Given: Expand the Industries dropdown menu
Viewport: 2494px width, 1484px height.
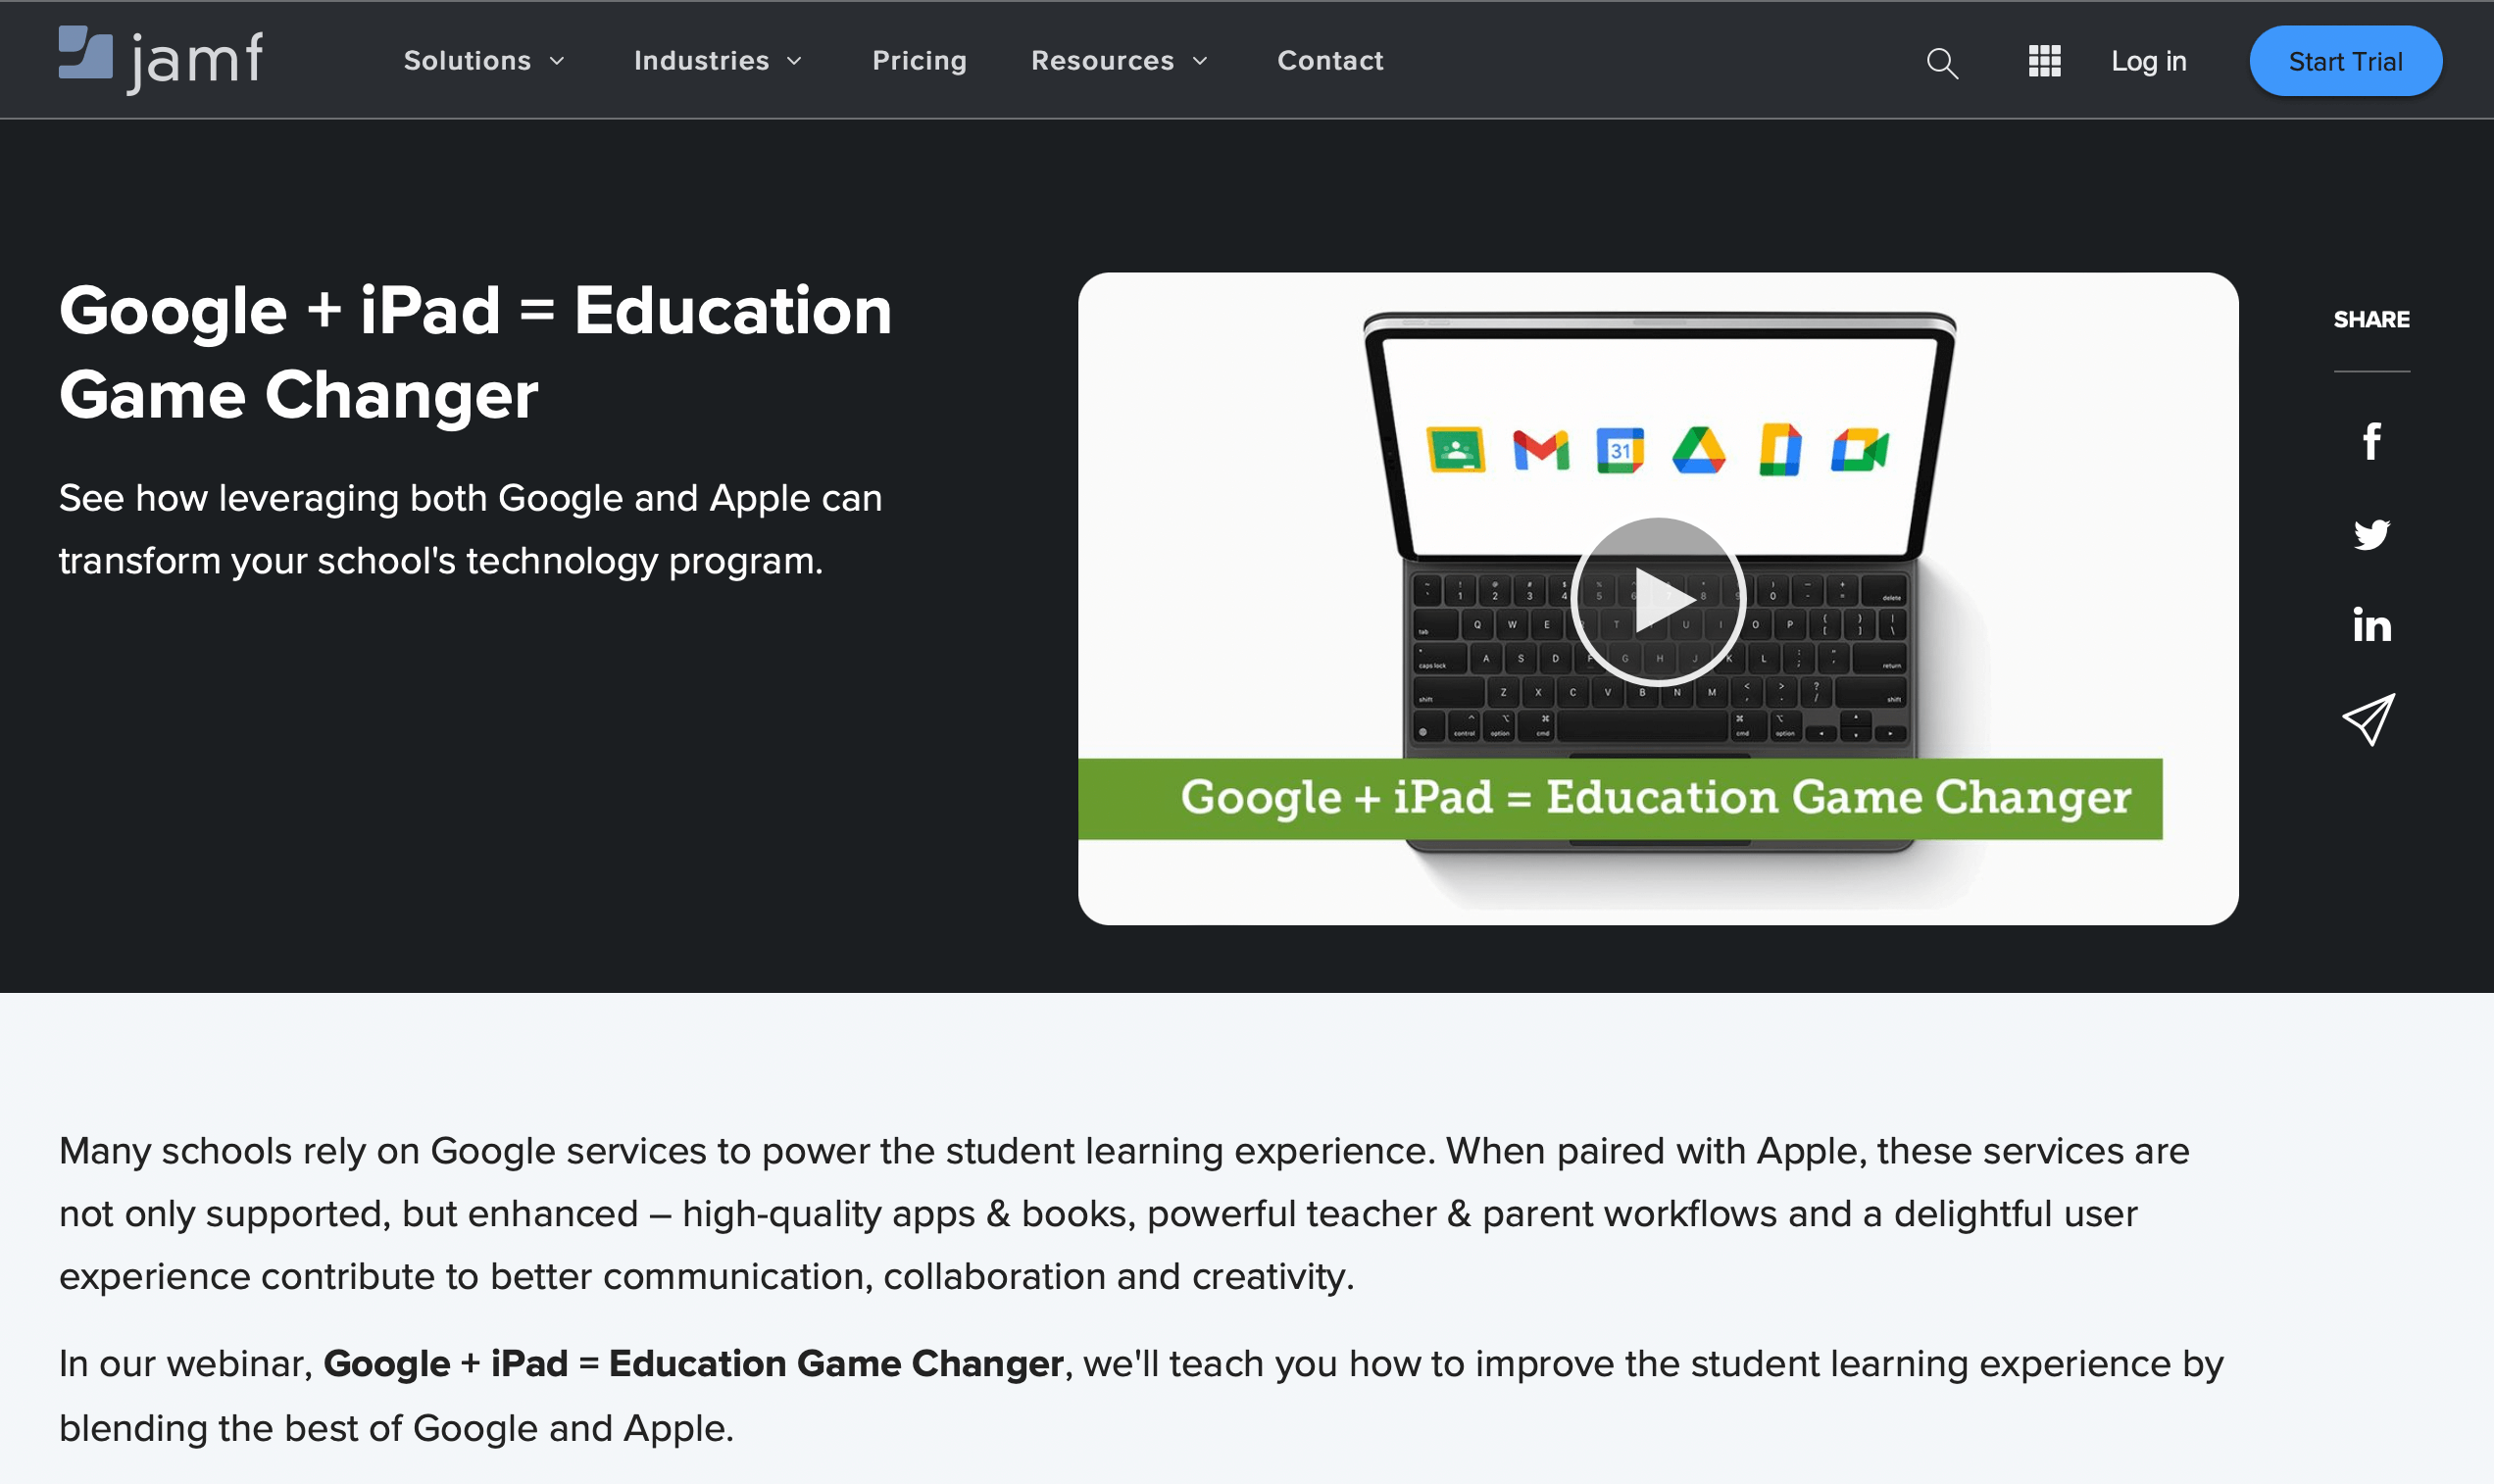Looking at the screenshot, I should point(718,61).
